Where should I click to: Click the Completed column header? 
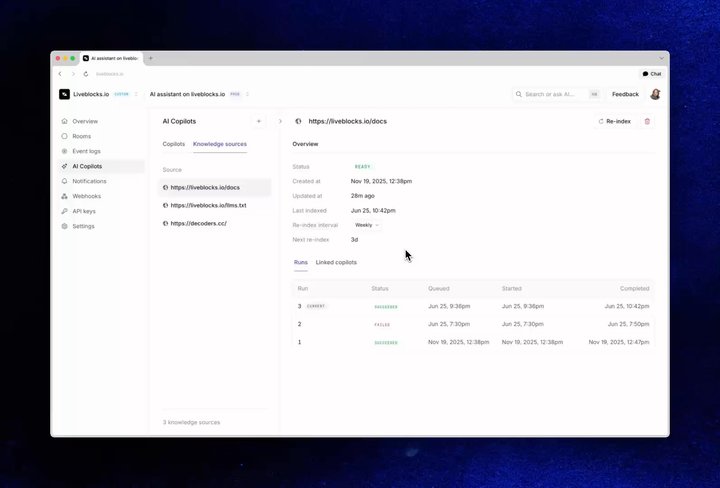click(x=635, y=289)
